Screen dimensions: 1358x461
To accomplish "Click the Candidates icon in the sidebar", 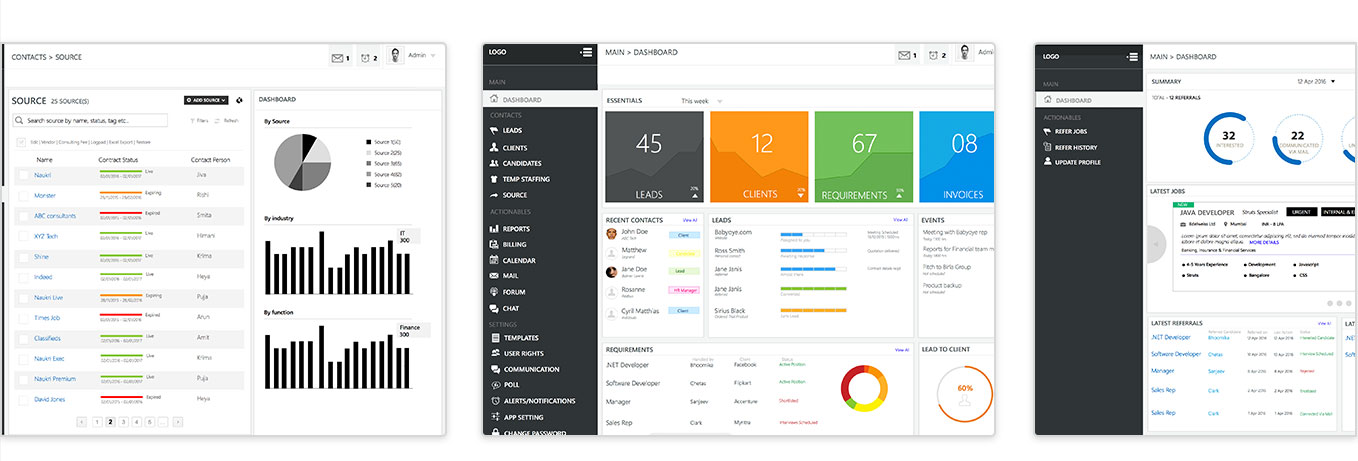I will pos(494,163).
